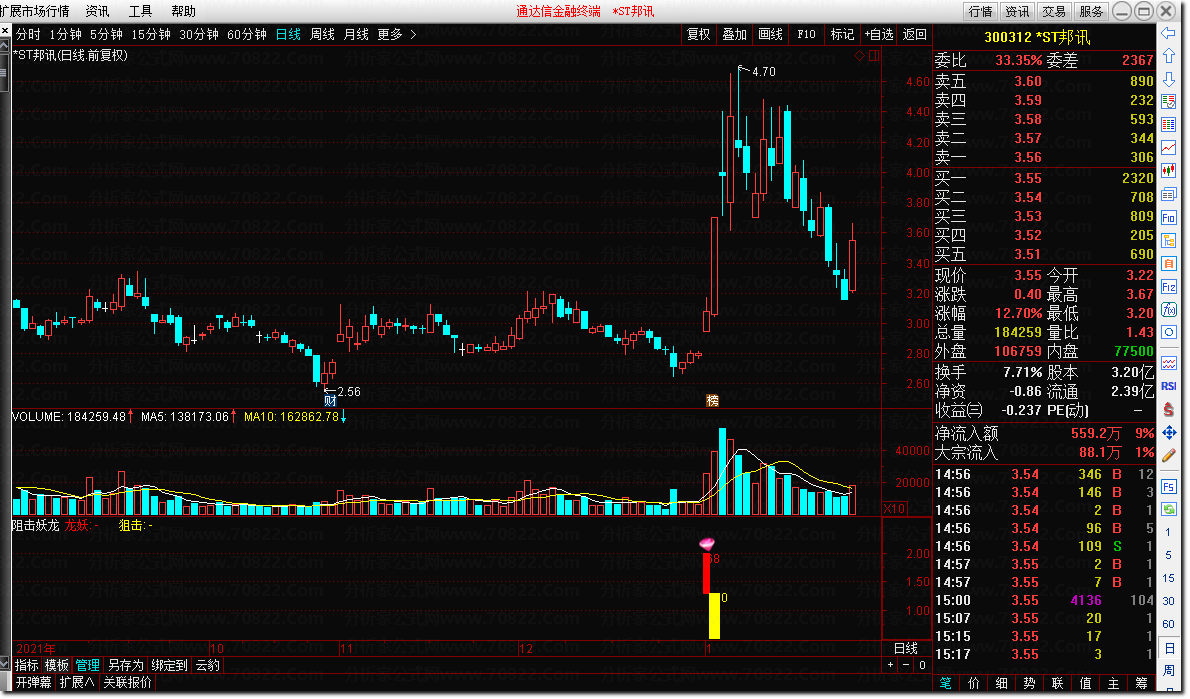Select 月线 monthly period tab
1190x699 pixels.
(356, 34)
